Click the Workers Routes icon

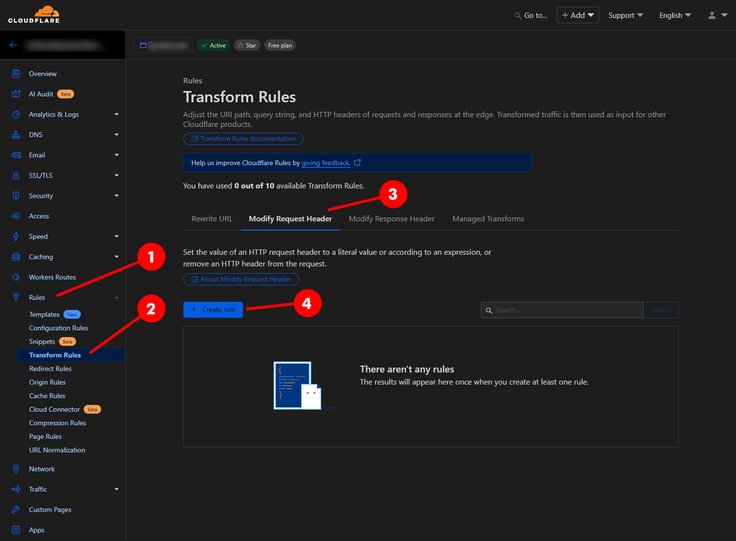point(16,277)
